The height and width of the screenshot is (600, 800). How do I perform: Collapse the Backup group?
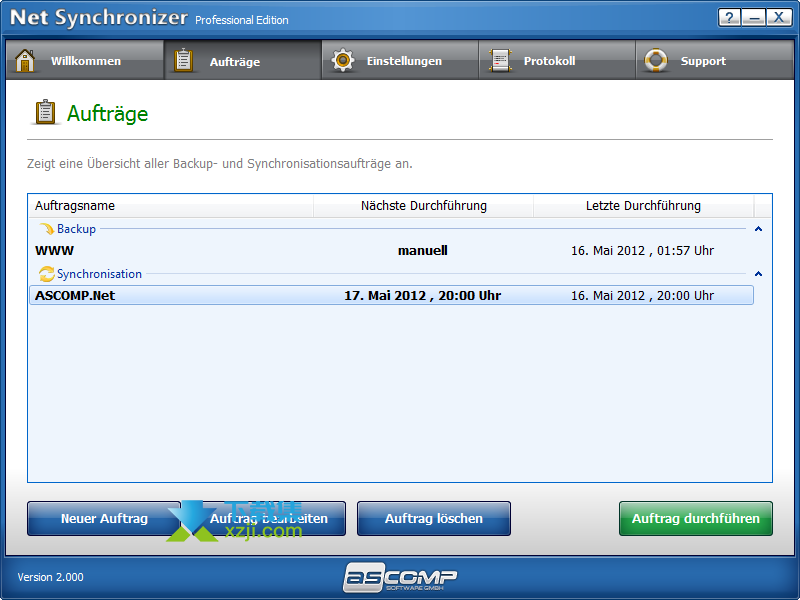click(759, 229)
